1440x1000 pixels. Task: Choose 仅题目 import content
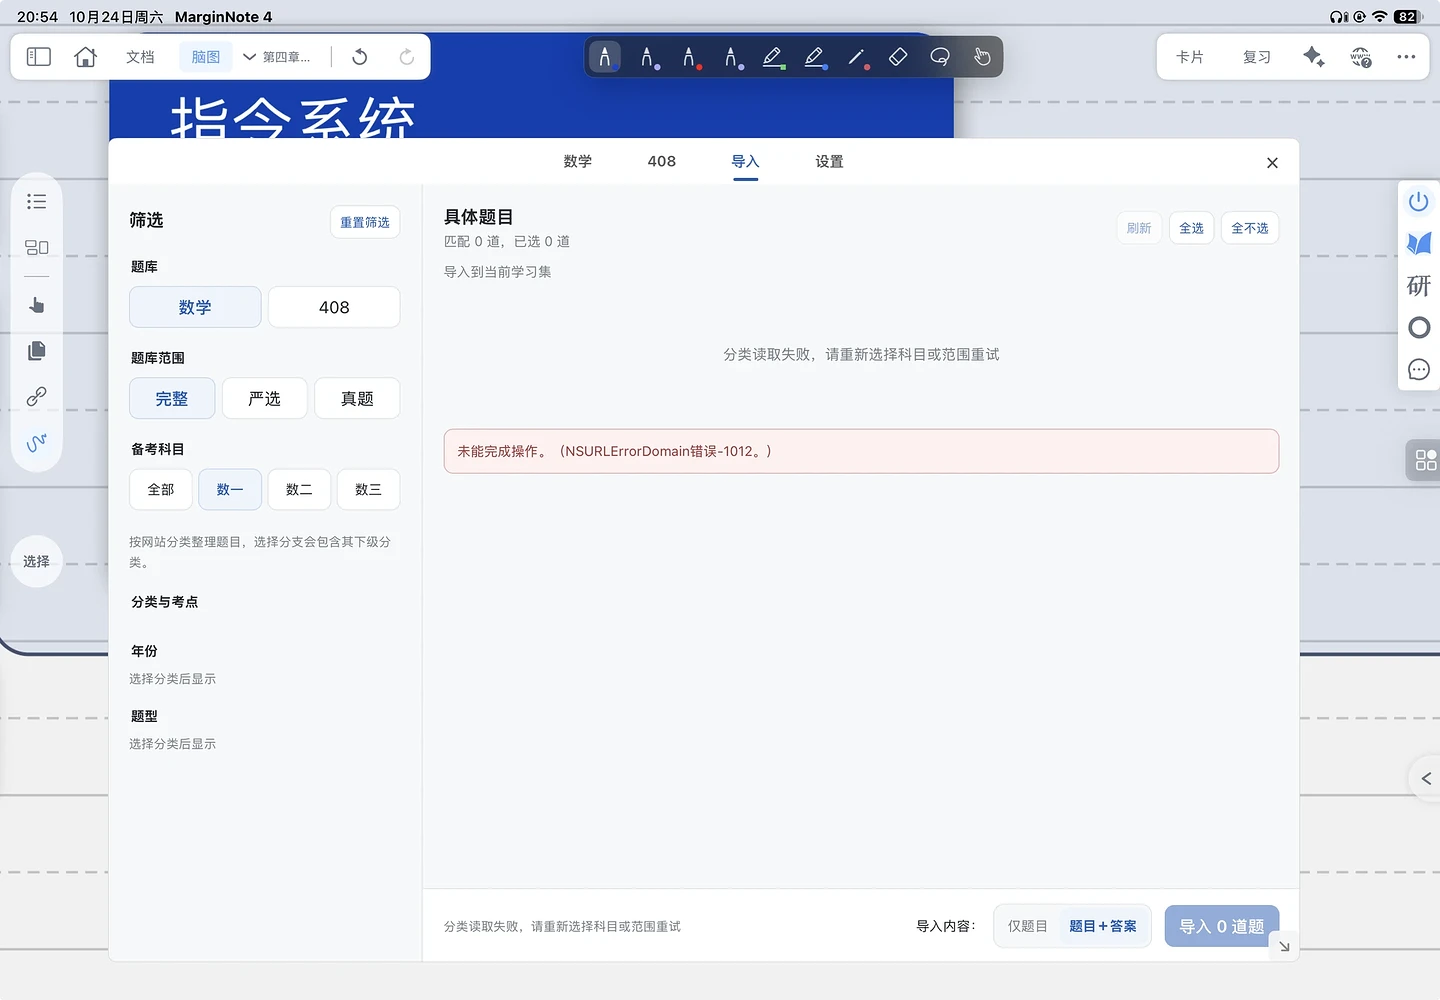[1027, 926]
